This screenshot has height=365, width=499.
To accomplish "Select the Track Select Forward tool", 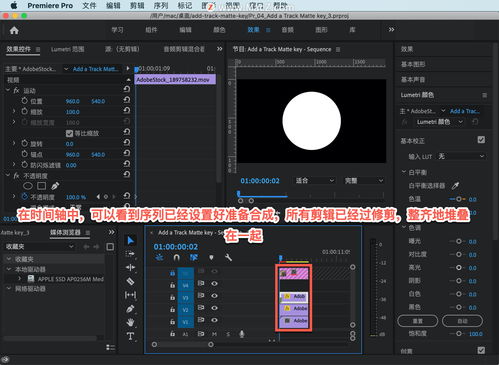I will (130, 254).
